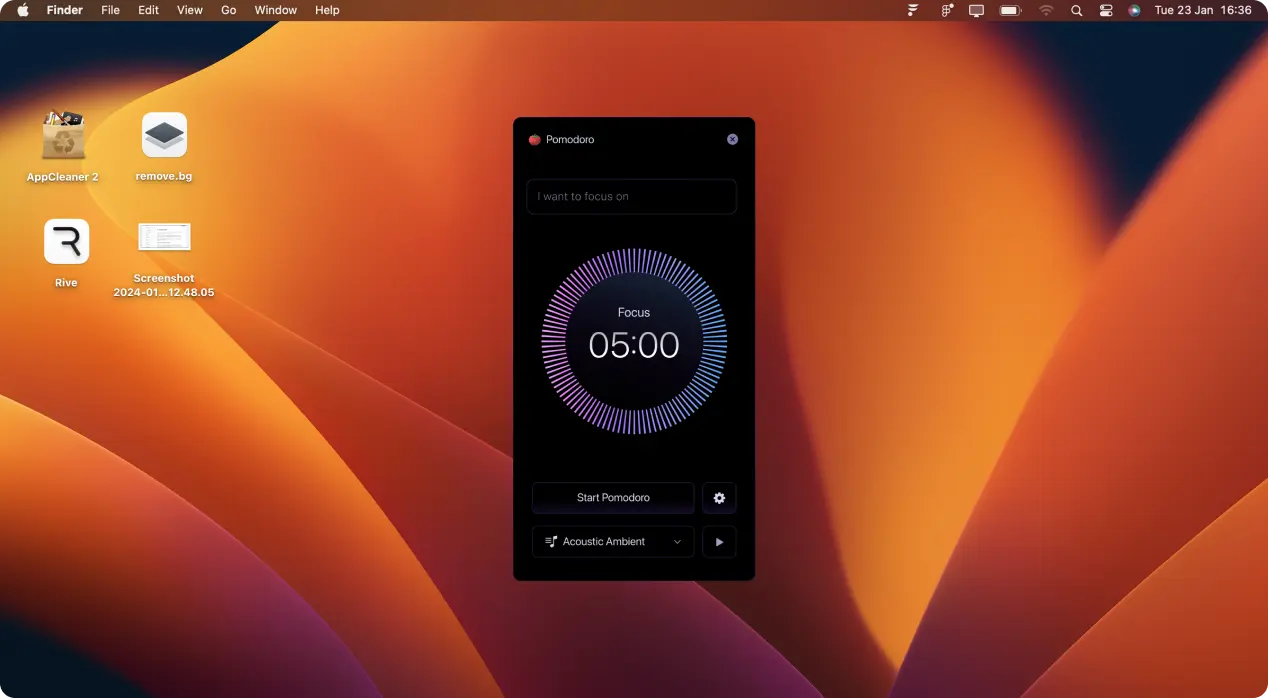1268x698 pixels.
Task: Focus the "I want to focus on" field
Action: [x=632, y=197]
